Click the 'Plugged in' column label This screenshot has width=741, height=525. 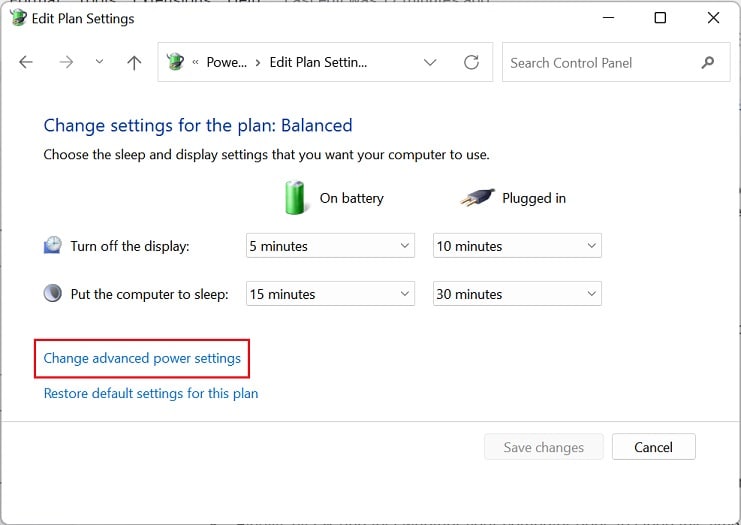(x=534, y=198)
